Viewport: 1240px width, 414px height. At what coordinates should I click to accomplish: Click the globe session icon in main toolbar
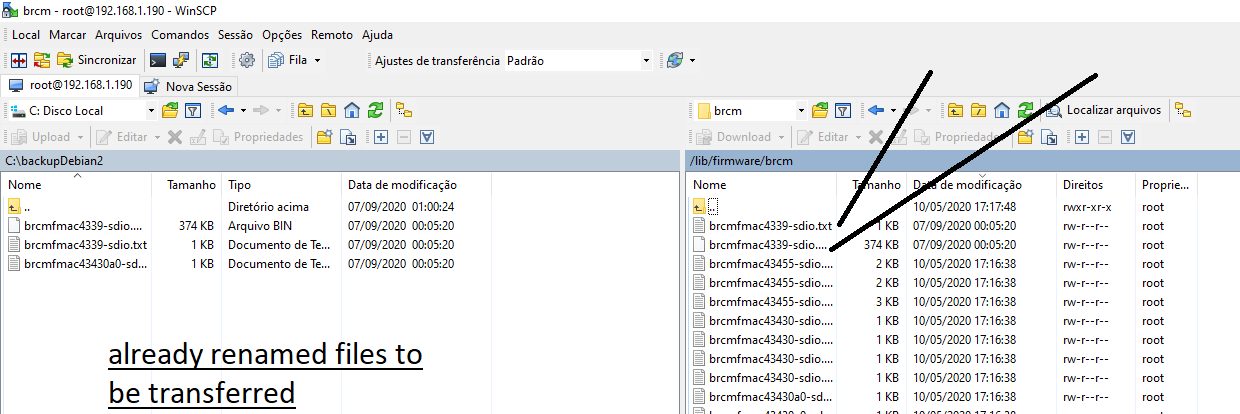(675, 60)
